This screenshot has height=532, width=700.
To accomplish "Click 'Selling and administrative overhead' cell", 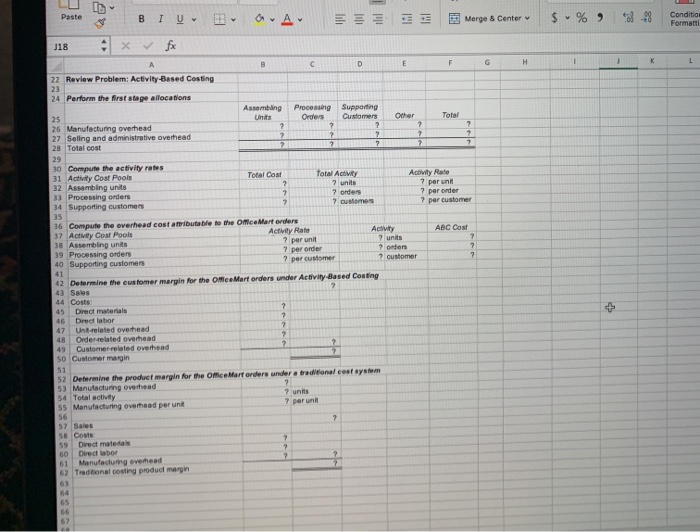I will (129, 138).
